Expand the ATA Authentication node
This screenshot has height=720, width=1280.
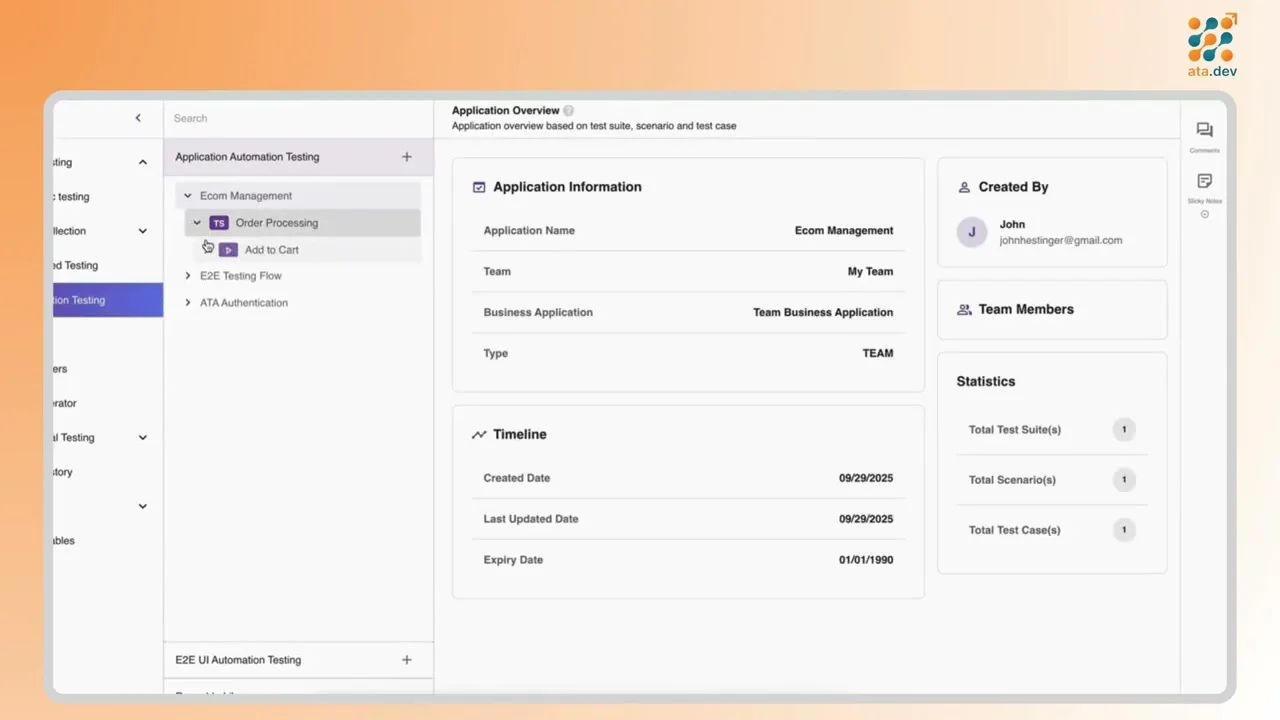[x=188, y=302]
